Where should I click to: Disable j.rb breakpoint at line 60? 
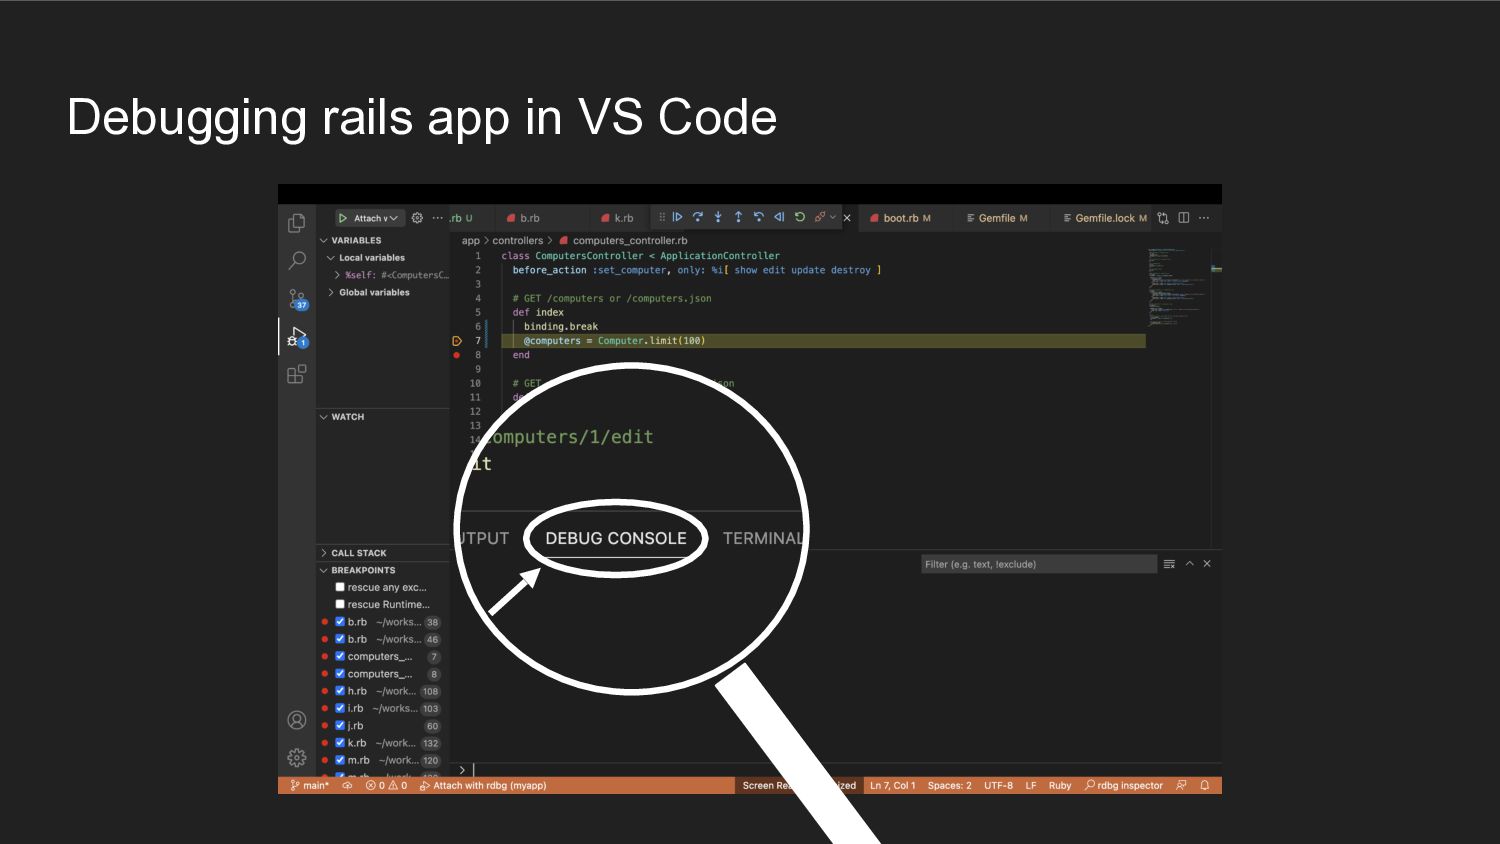pos(340,725)
